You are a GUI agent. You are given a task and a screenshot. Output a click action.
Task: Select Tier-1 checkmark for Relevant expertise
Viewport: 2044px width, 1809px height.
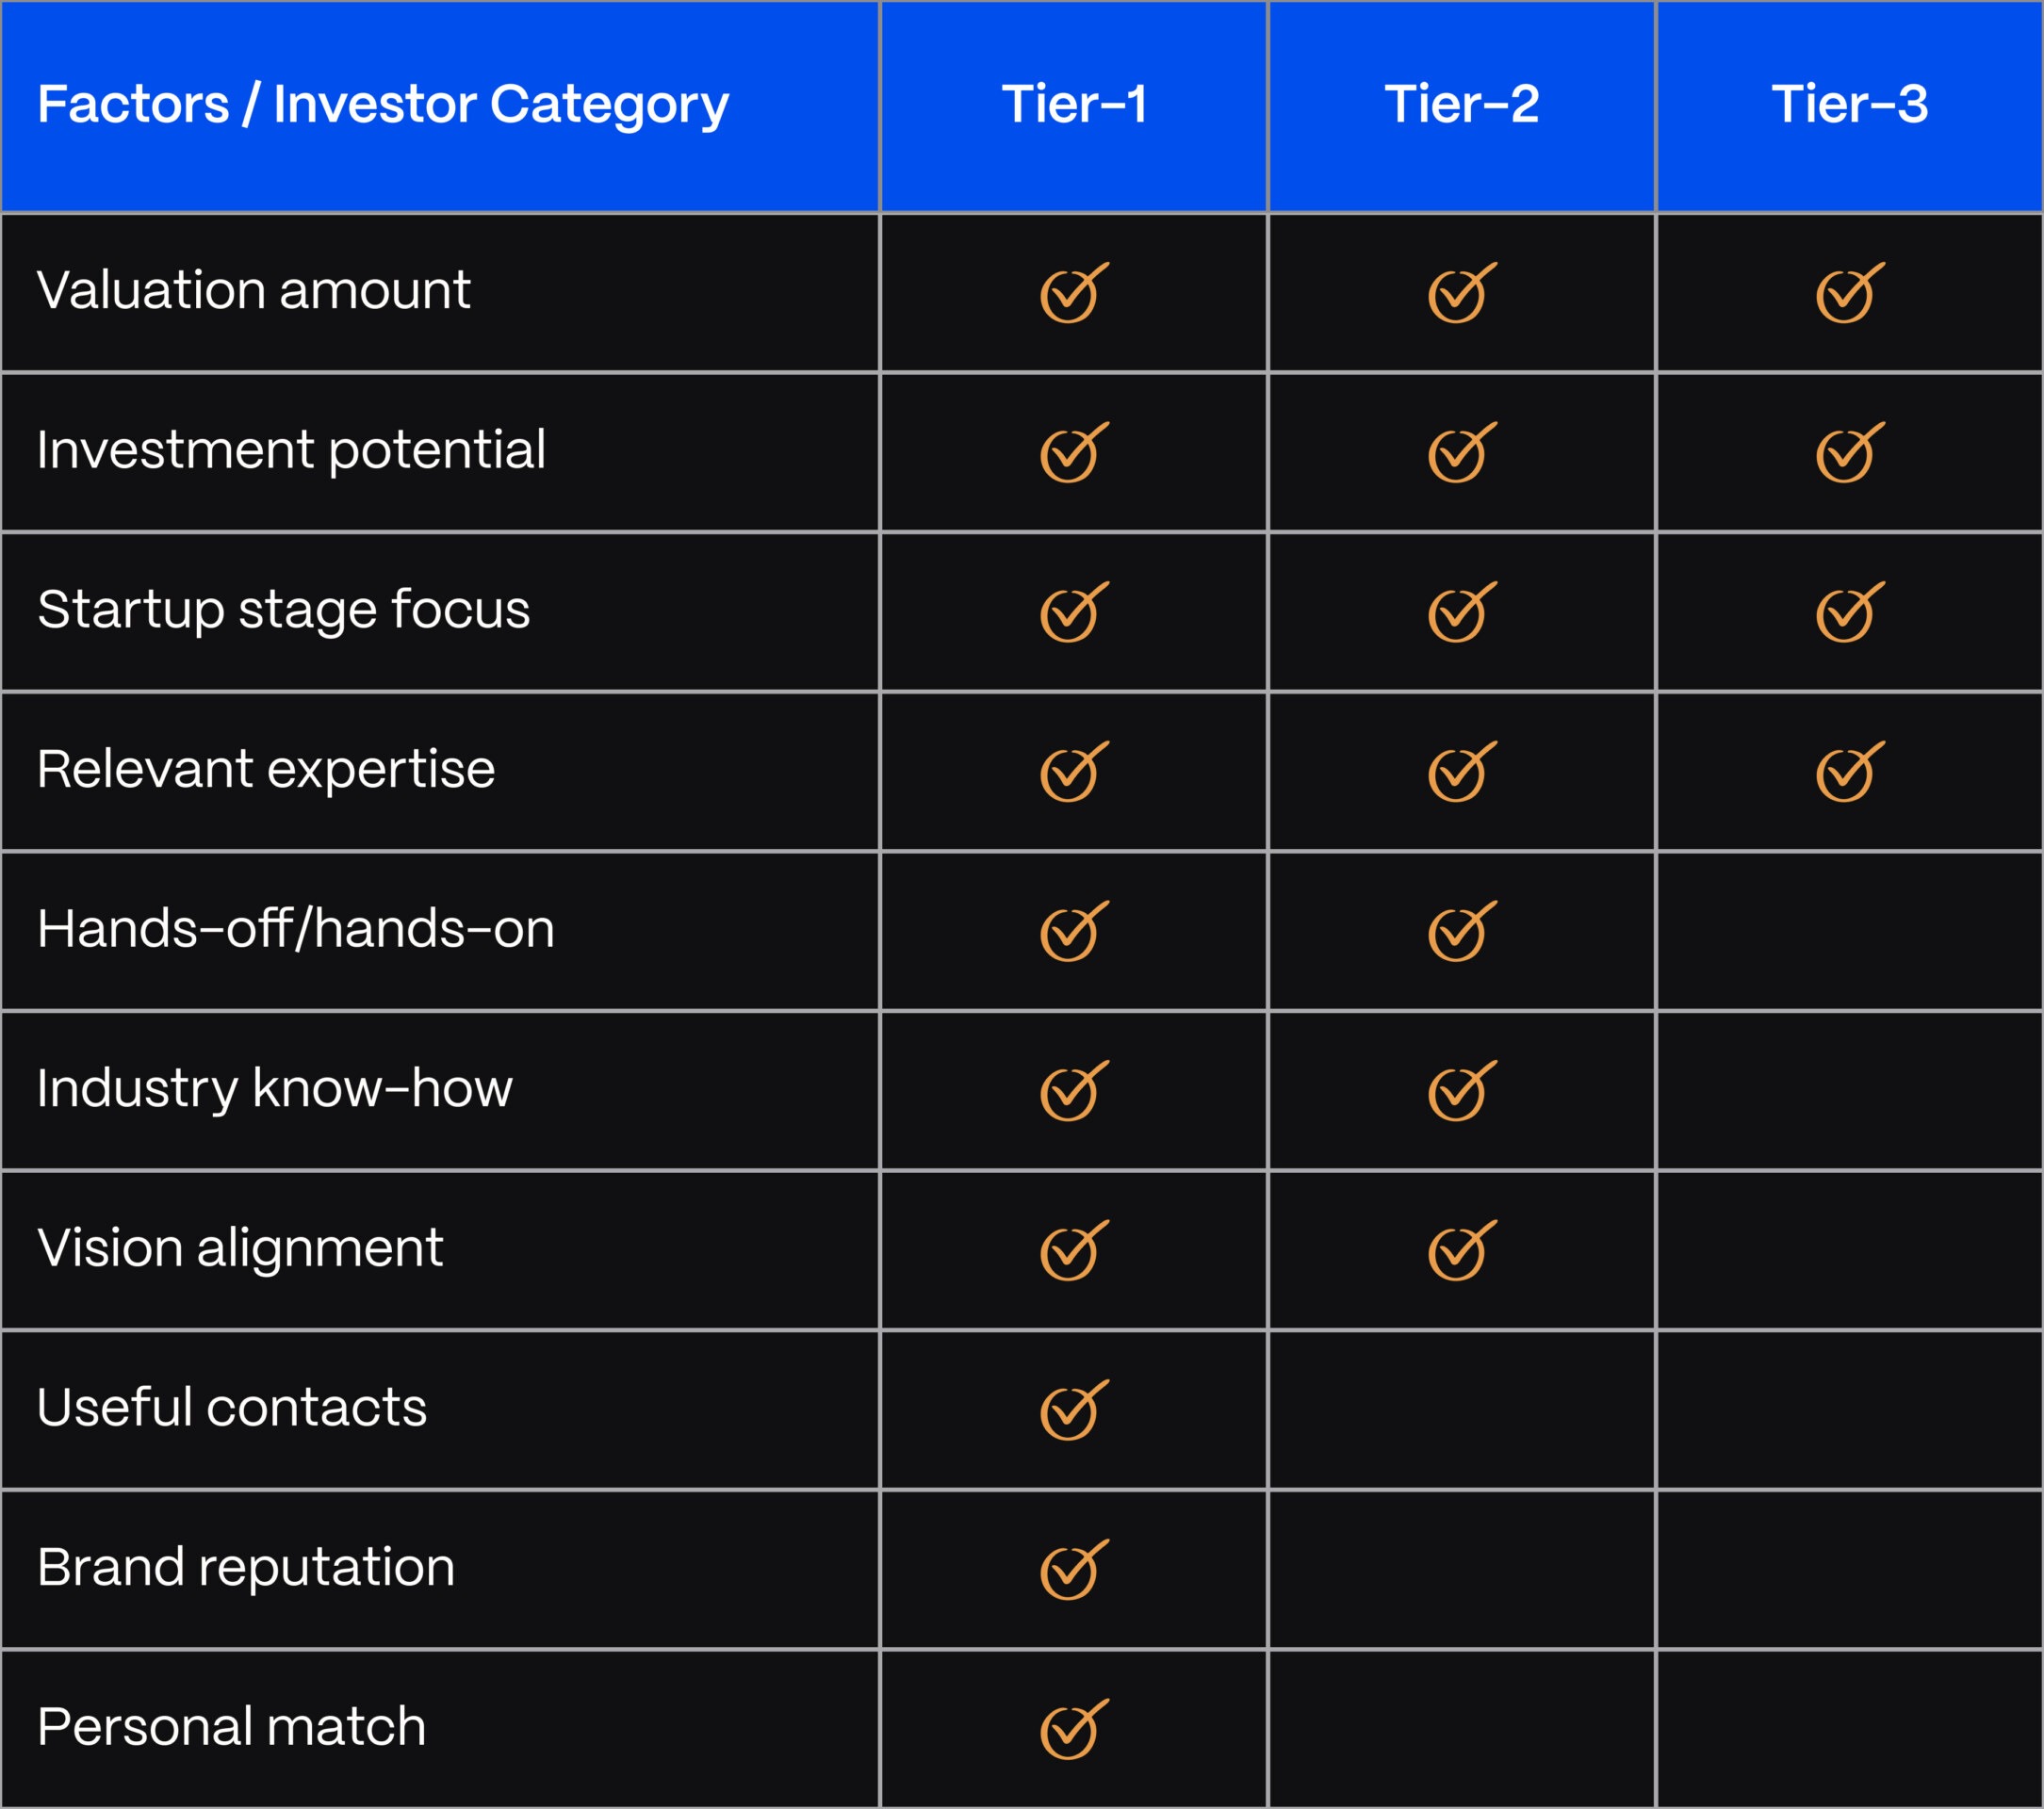click(1074, 771)
